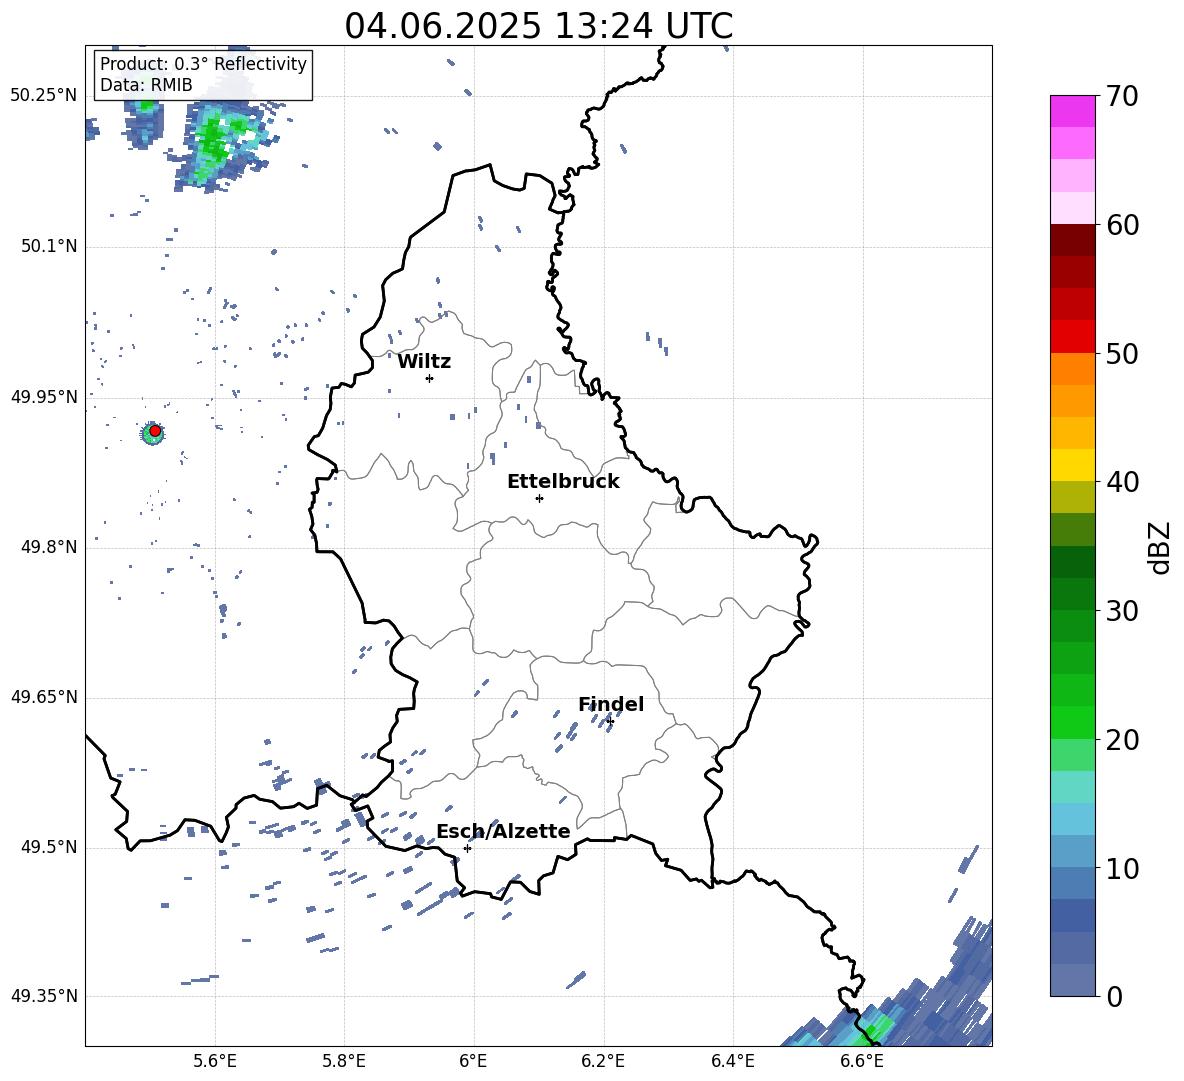Click the 49.5°N latitude tick label
The image size is (1184, 1081).
pyautogui.click(x=49, y=847)
